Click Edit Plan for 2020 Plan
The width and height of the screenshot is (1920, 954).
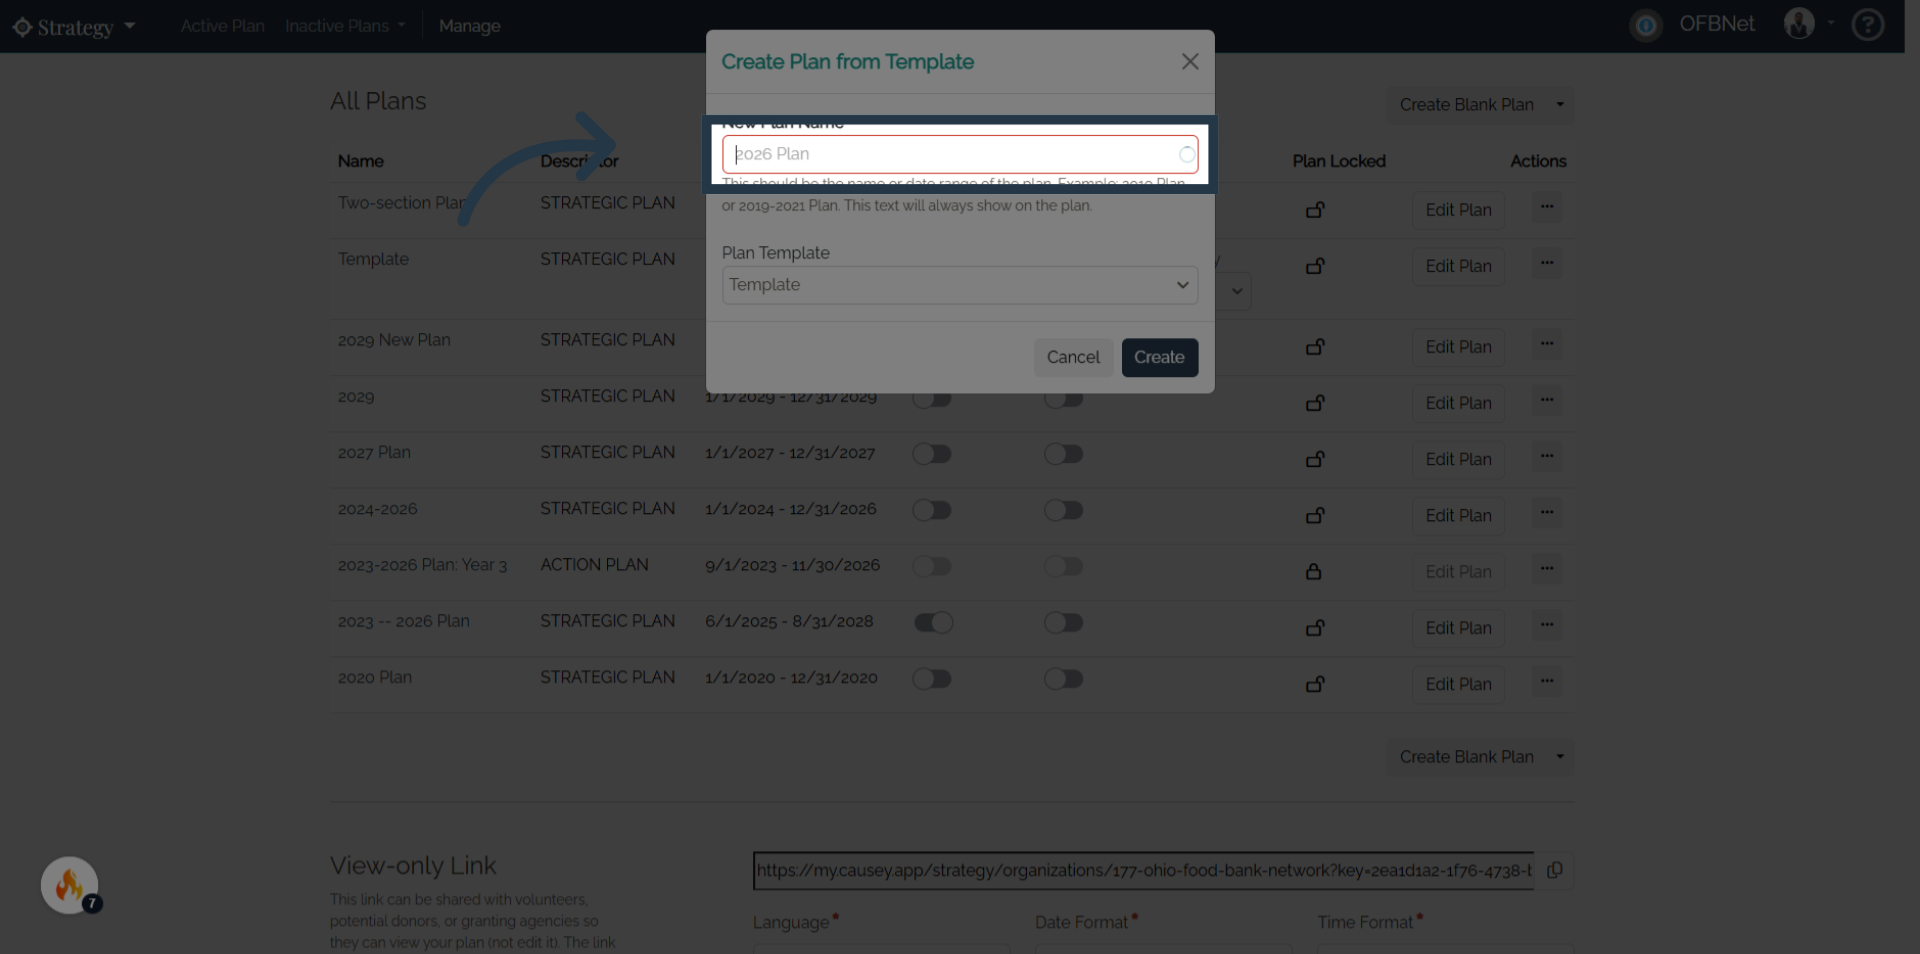1458,684
